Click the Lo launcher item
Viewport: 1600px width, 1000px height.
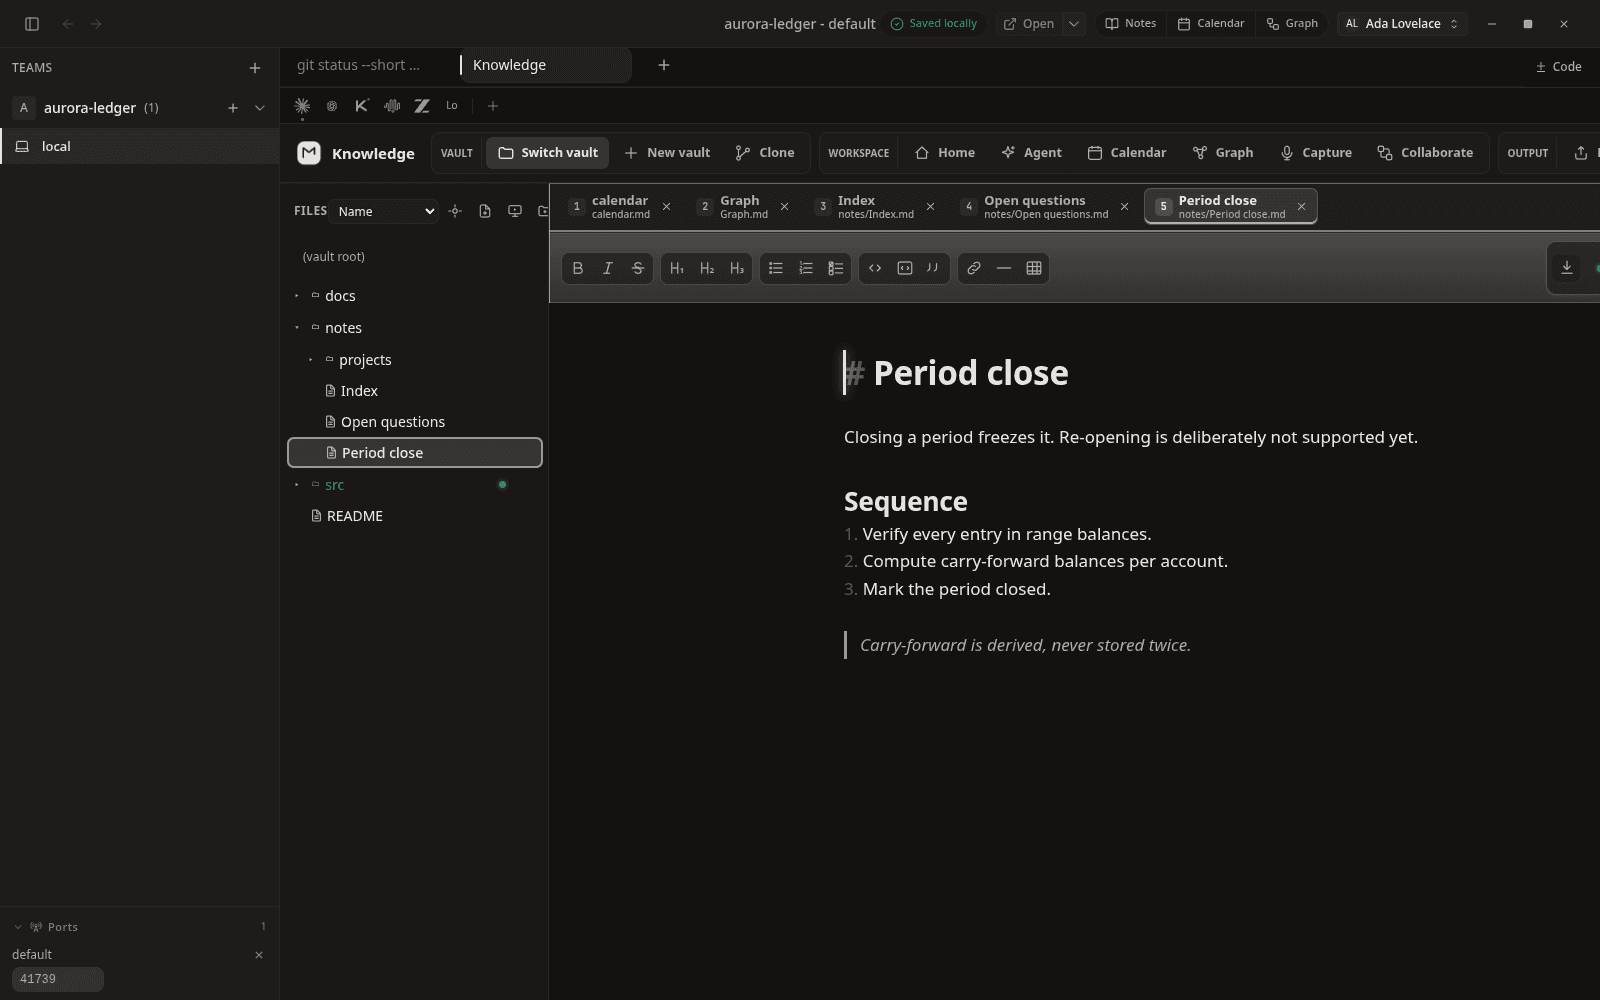[x=452, y=106]
